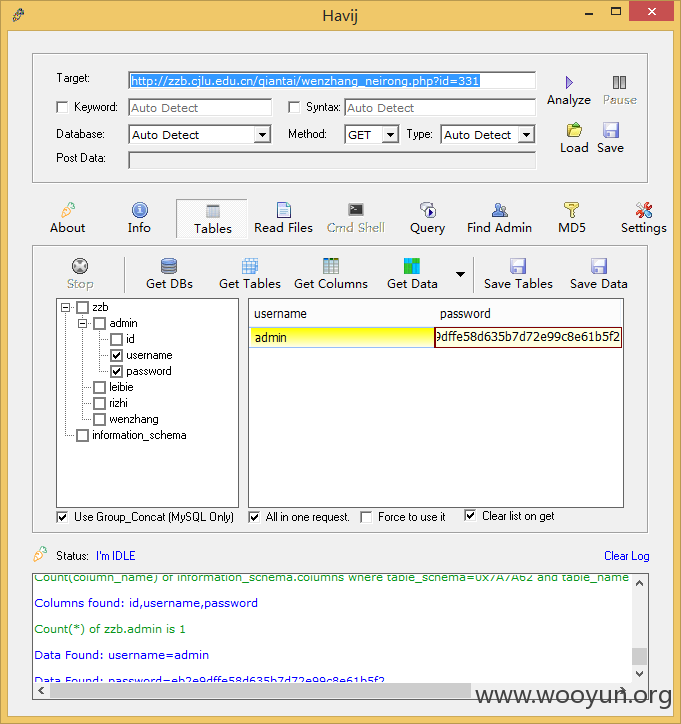Open the MD5 section
Screen dimensions: 681x724
[572, 218]
